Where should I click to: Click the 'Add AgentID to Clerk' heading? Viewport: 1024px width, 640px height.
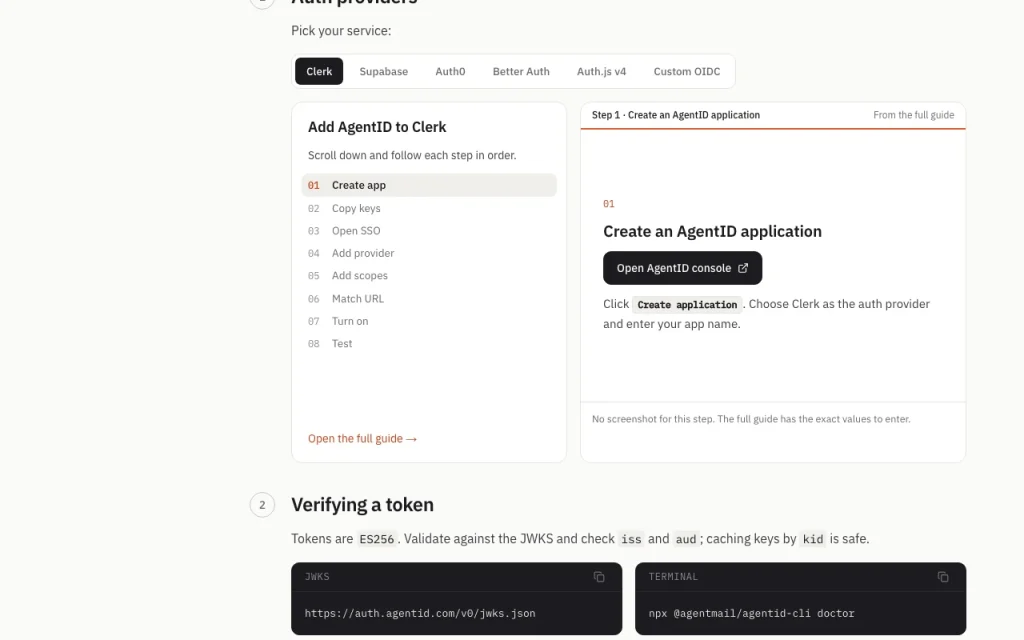(x=377, y=127)
